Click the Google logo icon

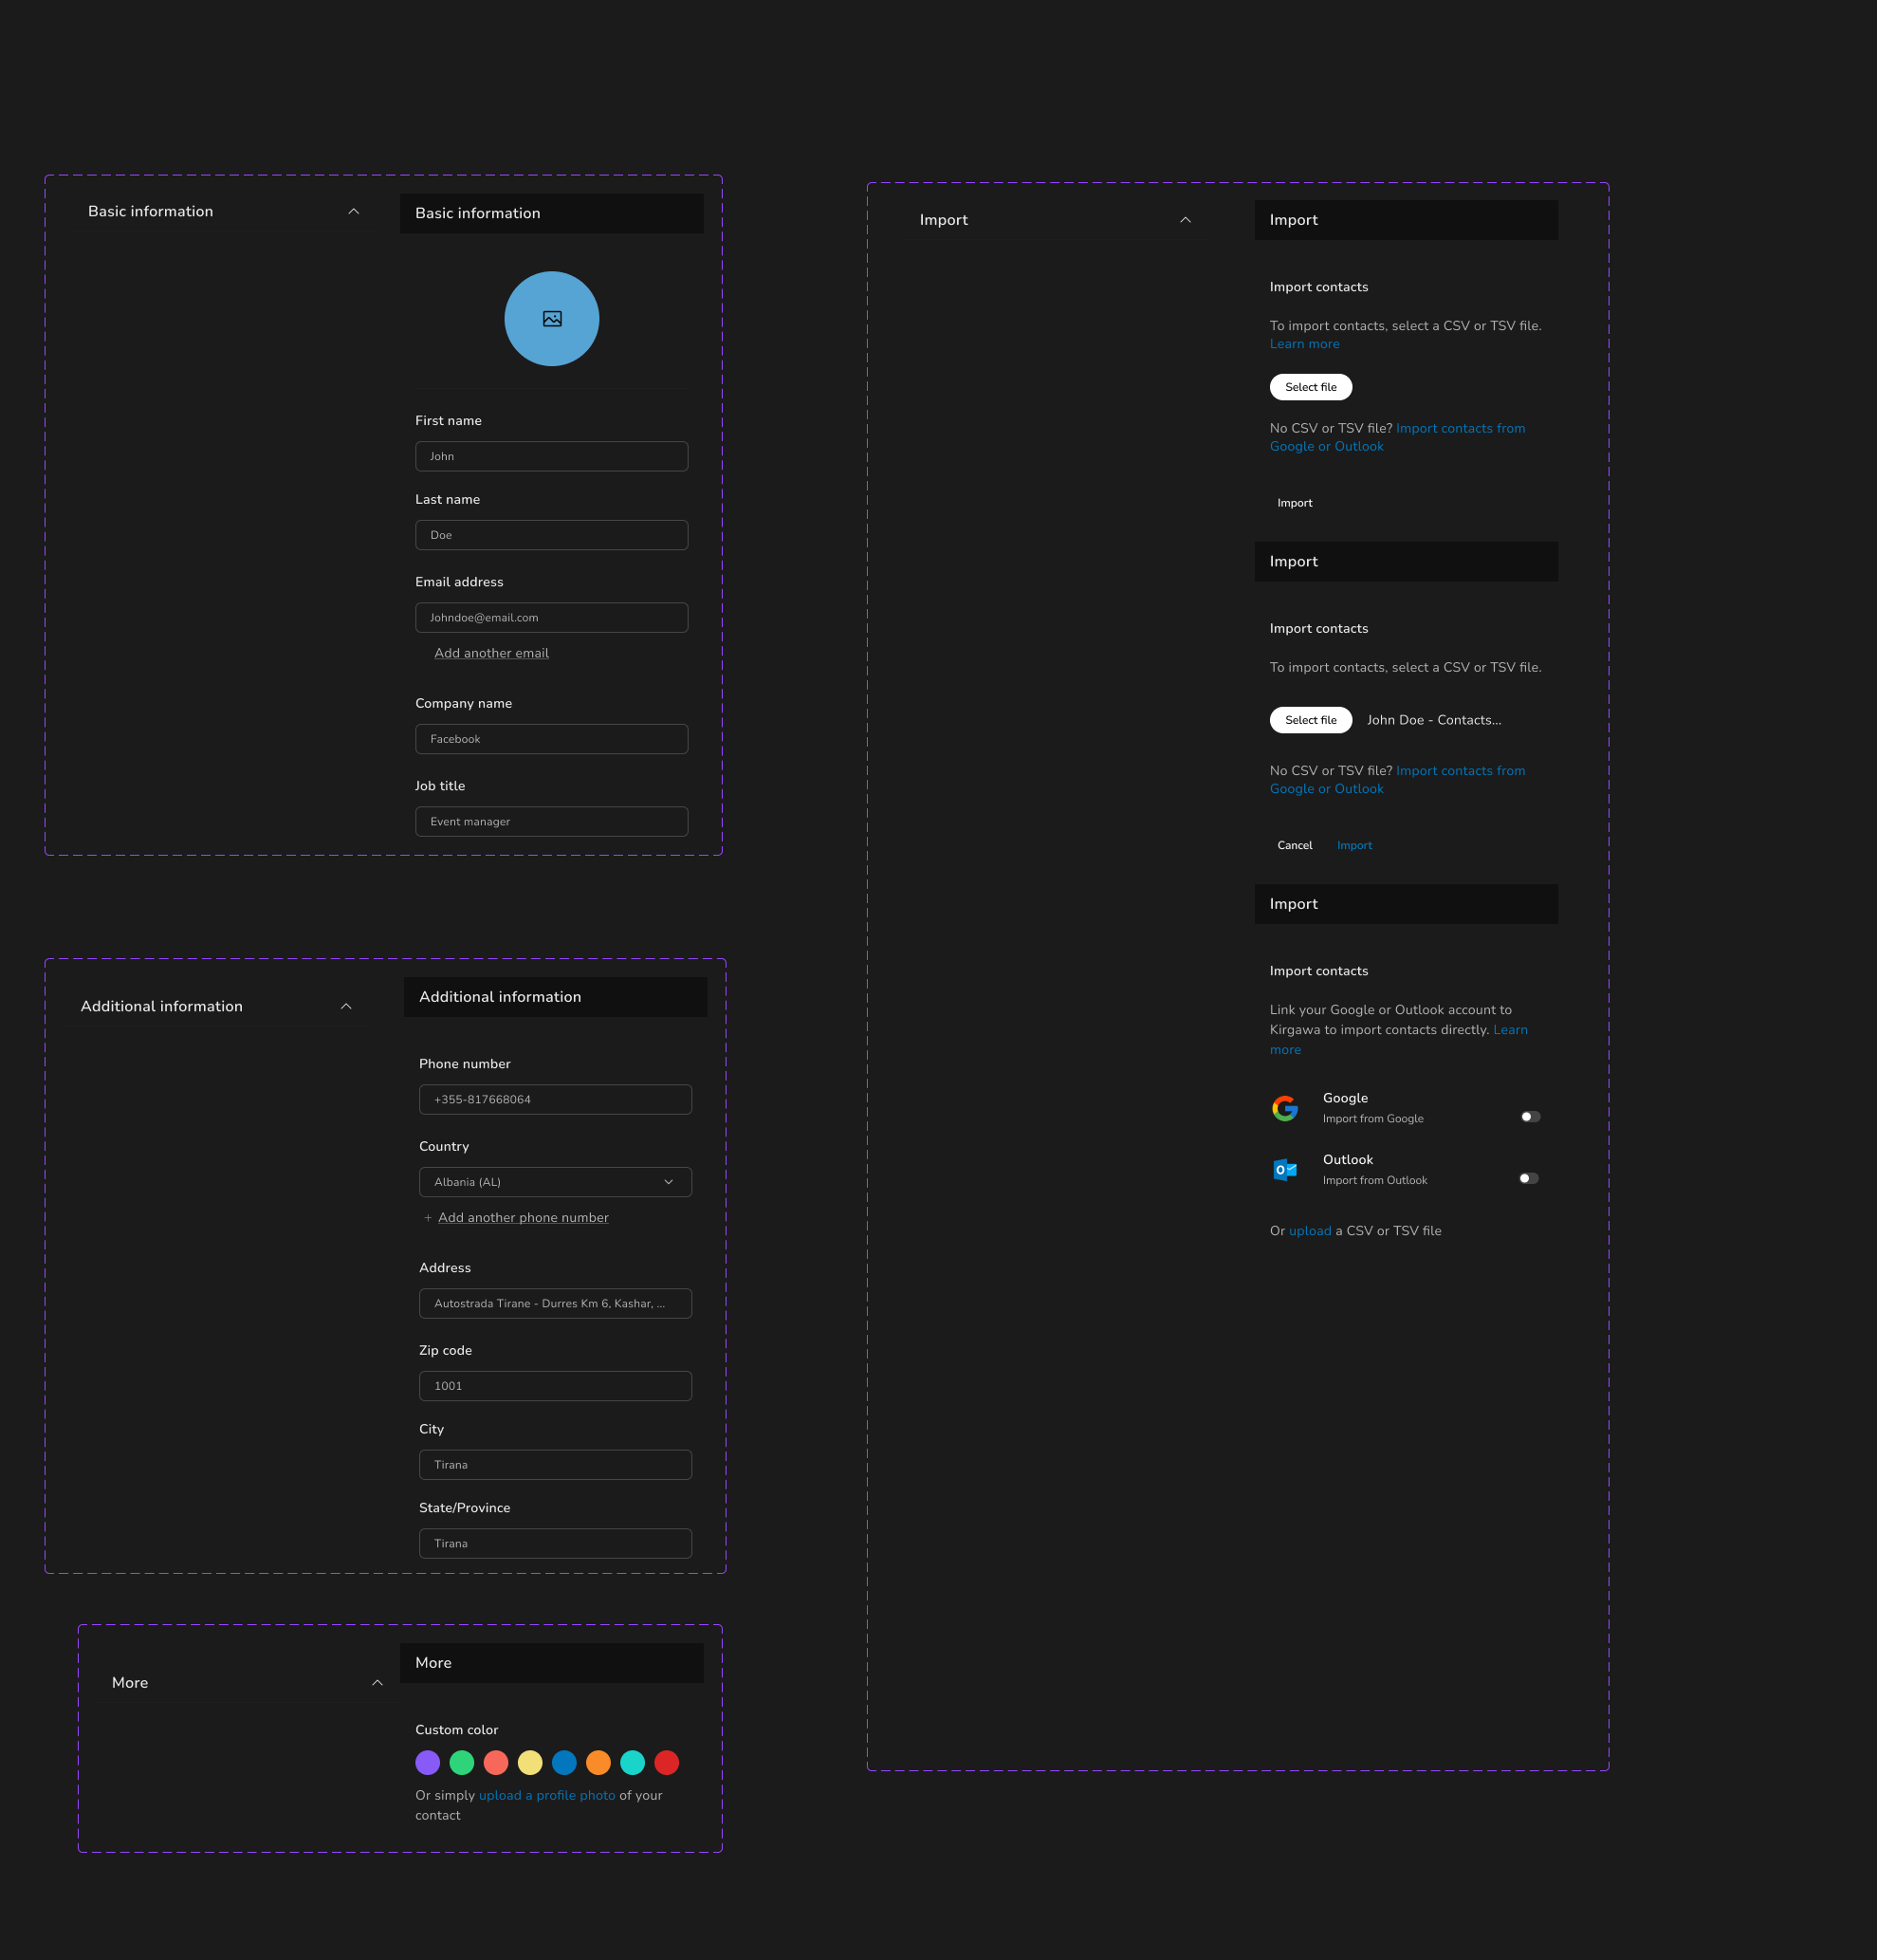pos(1285,1108)
